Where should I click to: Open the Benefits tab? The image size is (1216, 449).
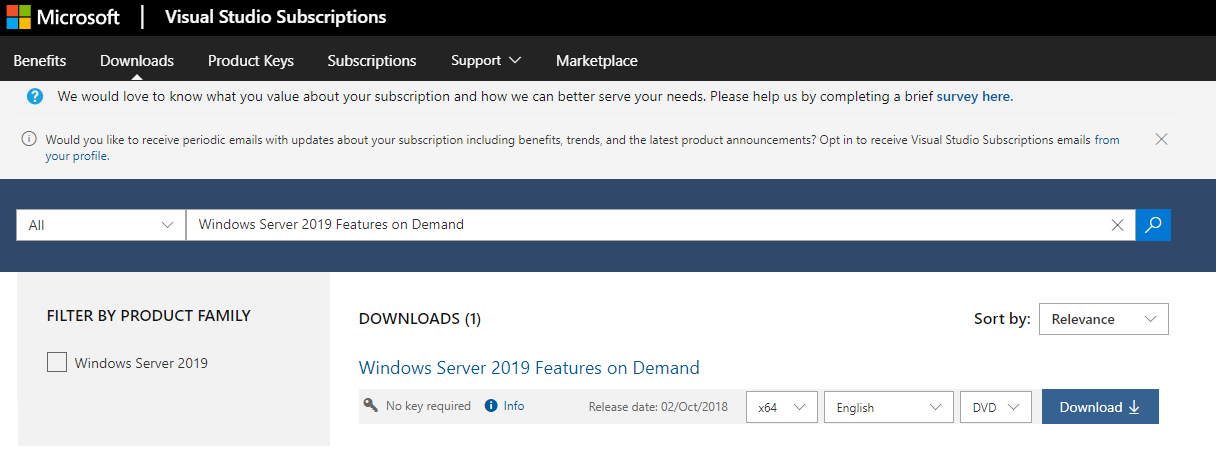[40, 61]
